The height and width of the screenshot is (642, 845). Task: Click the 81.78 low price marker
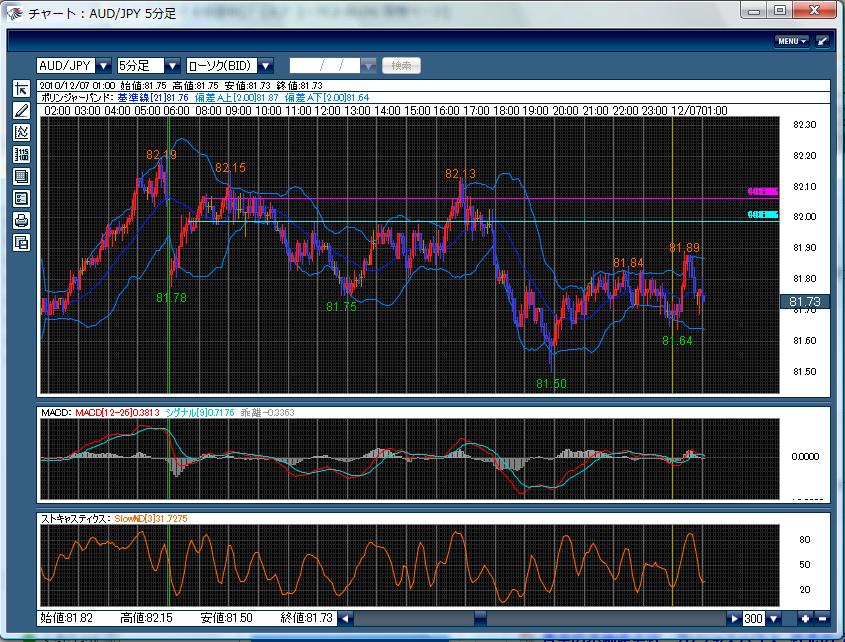171,298
